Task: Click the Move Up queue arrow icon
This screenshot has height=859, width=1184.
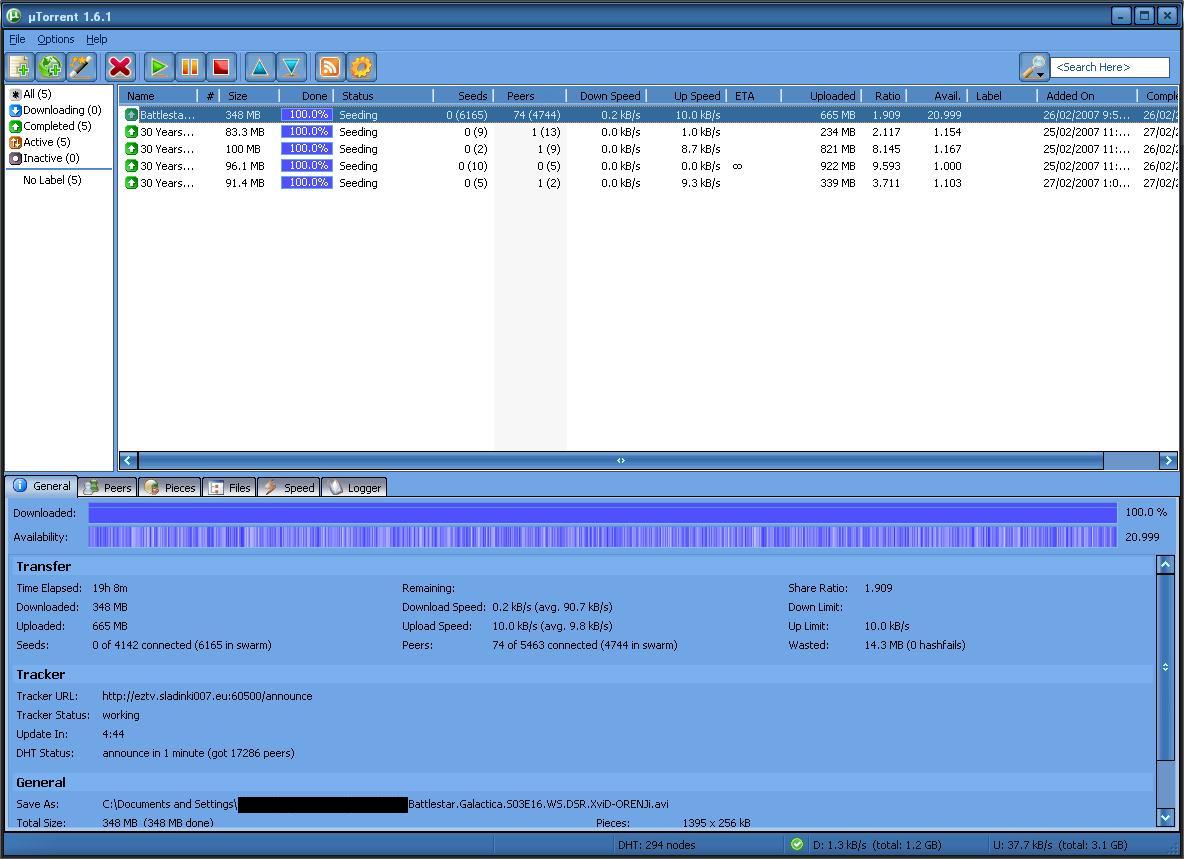Action: click(x=260, y=67)
